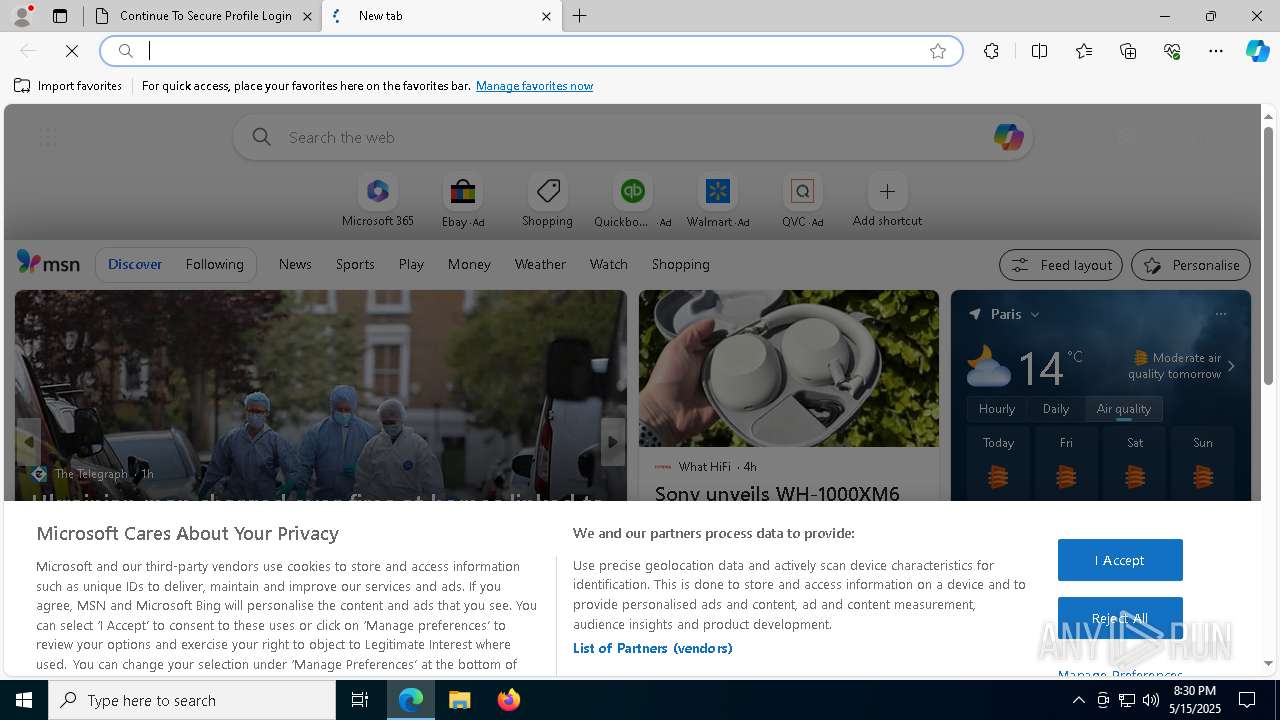Select the Discover feed tab
The width and height of the screenshot is (1280, 720).
135,264
